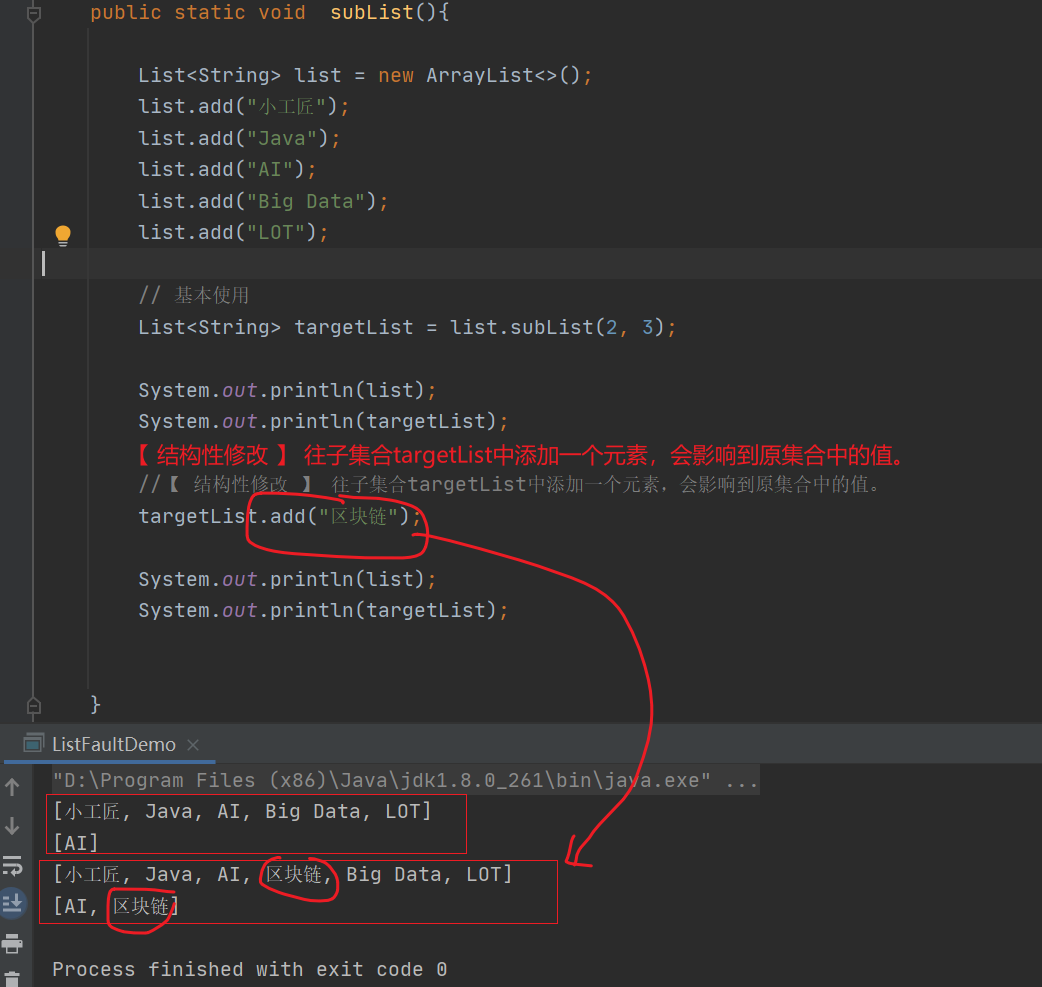
Task: Click the java.exe command line text
Action: coord(405,780)
